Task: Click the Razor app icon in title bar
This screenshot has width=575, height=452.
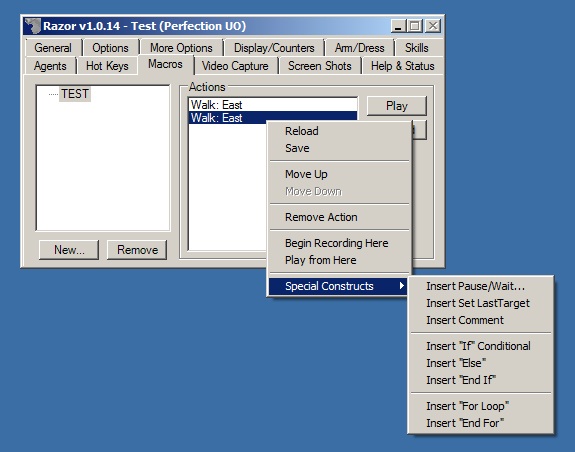Action: click(32, 26)
